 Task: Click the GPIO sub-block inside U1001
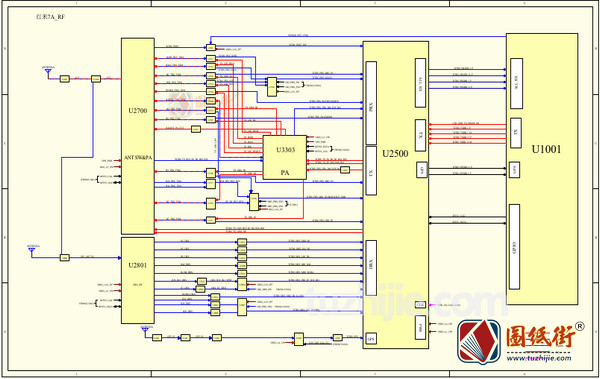click(514, 247)
